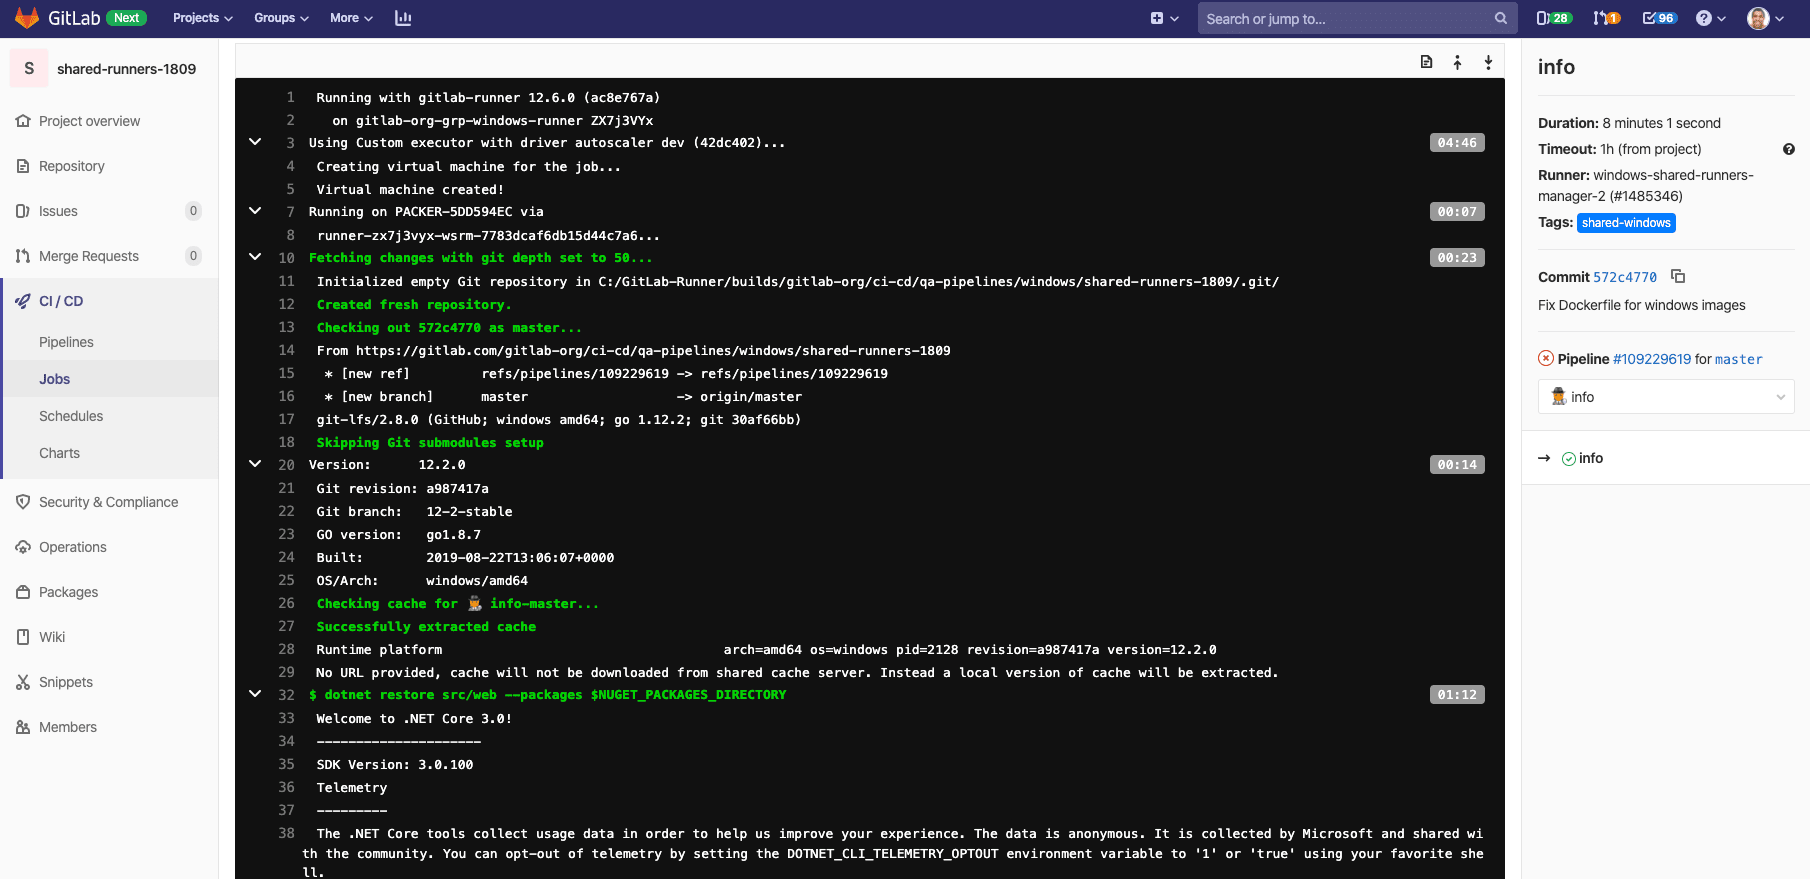Open the info stage dropdown
The image size is (1810, 879).
[1666, 397]
